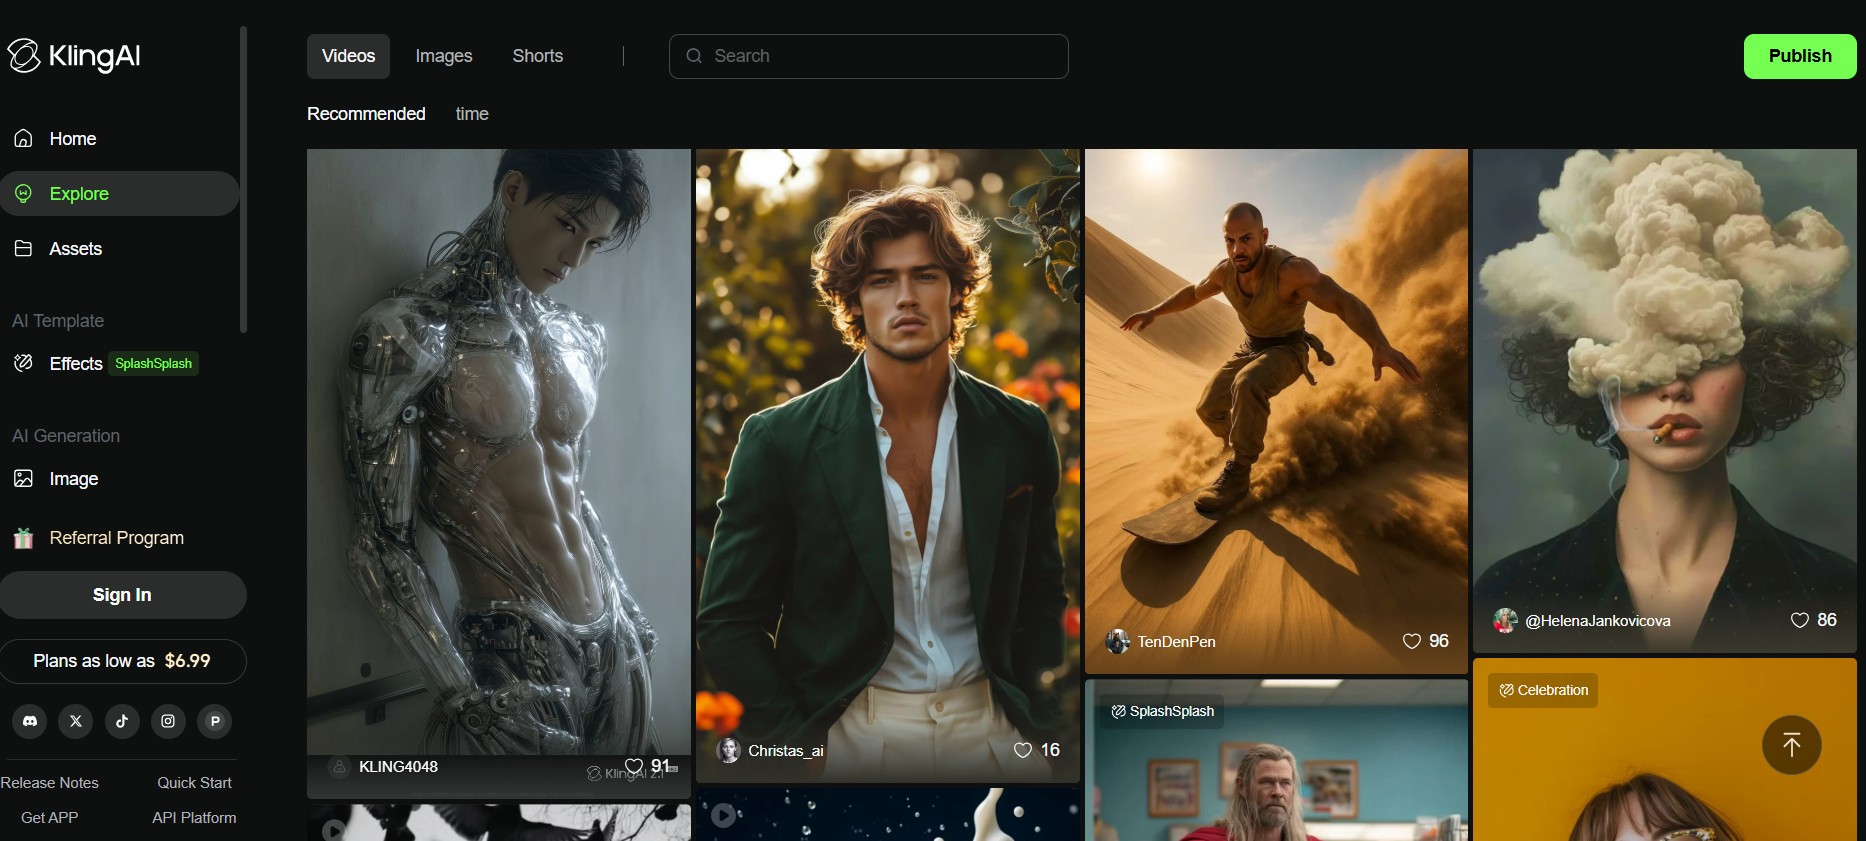Like the @HelenaJankovicova video with heart icon
This screenshot has height=841, width=1866.
tap(1800, 620)
